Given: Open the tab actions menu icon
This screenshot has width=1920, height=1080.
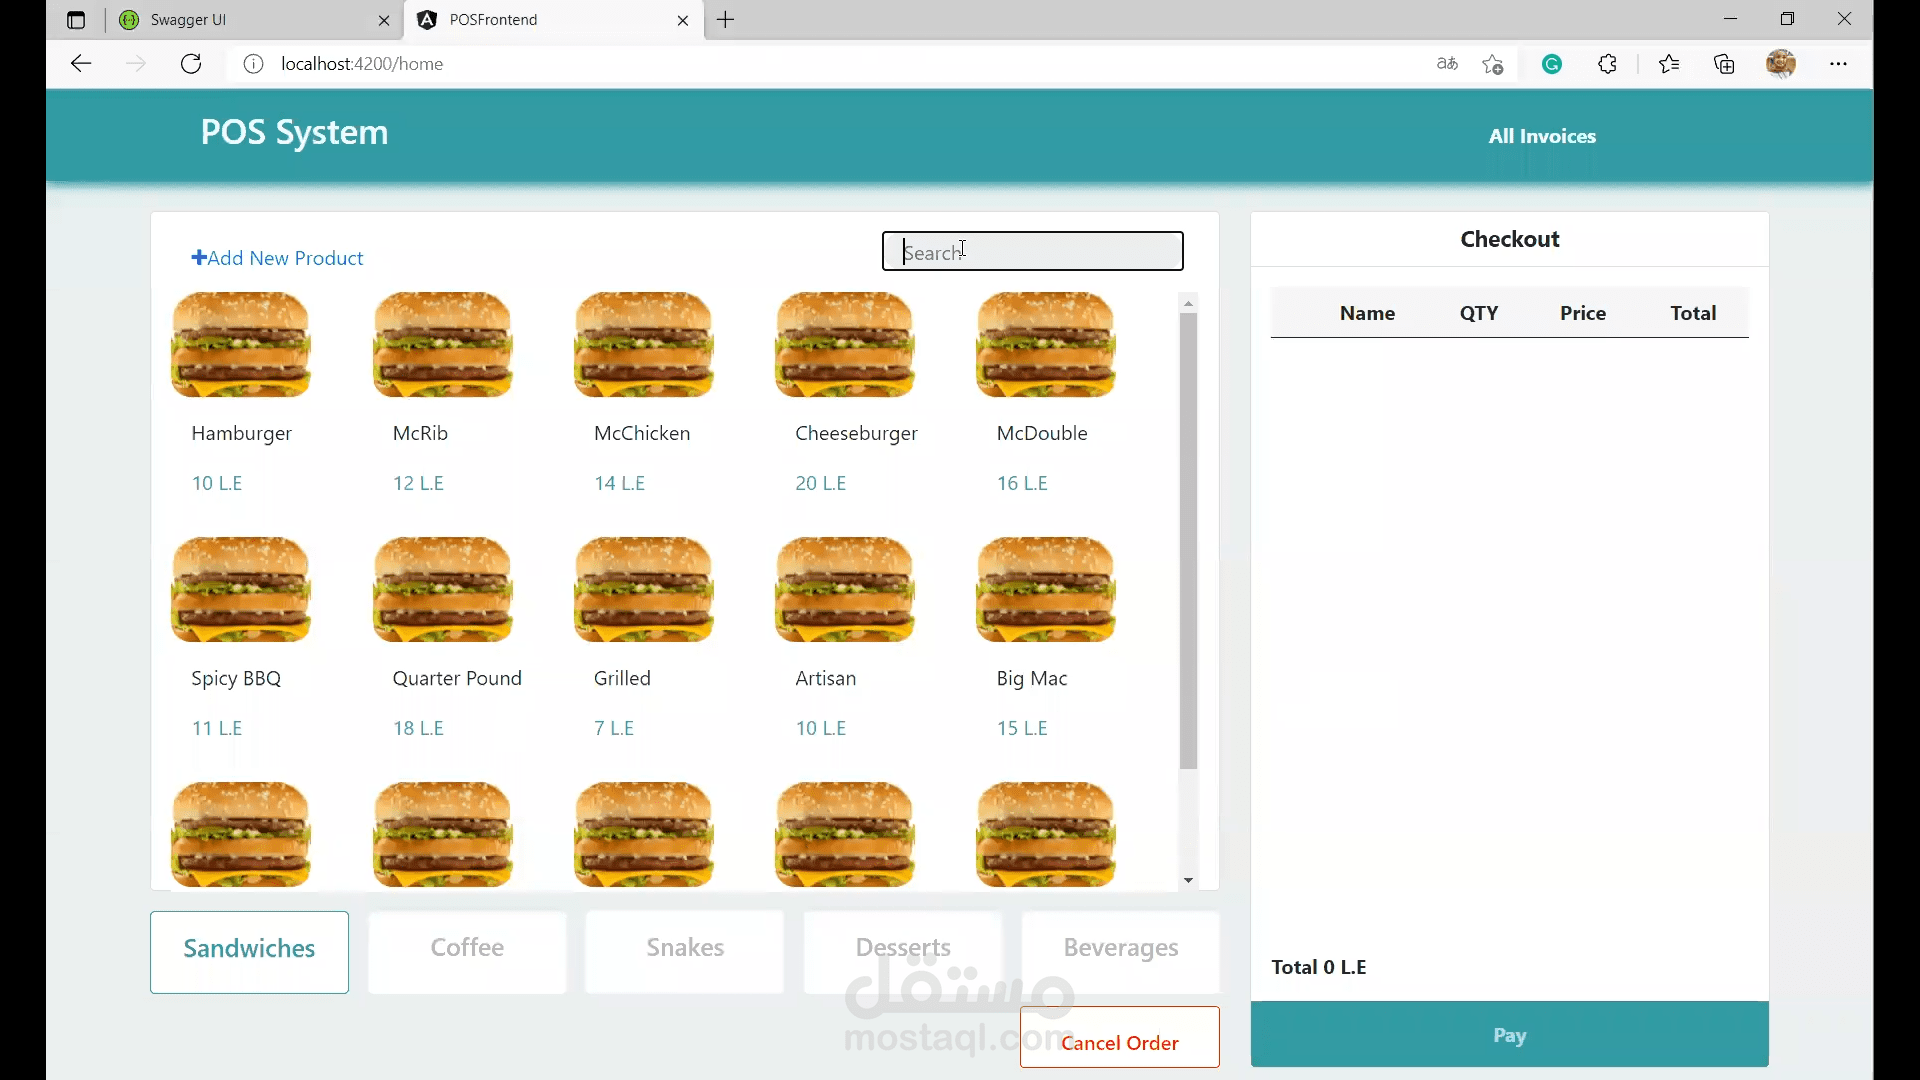Looking at the screenshot, I should point(76,20).
